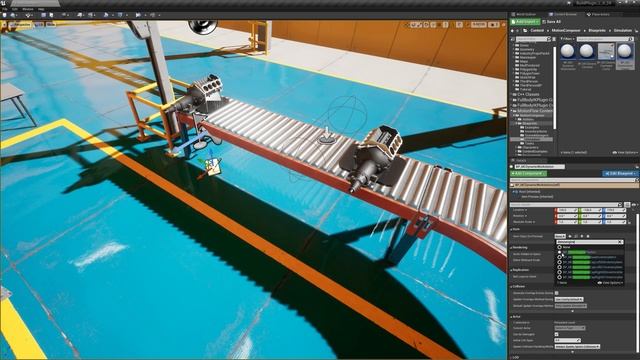The width and height of the screenshot is (640, 360).
Task: Click the Initial Life Span field
Action: [x=567, y=340]
